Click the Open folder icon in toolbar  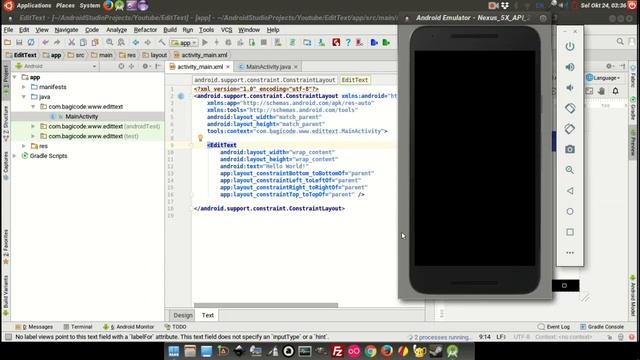click(x=8, y=42)
